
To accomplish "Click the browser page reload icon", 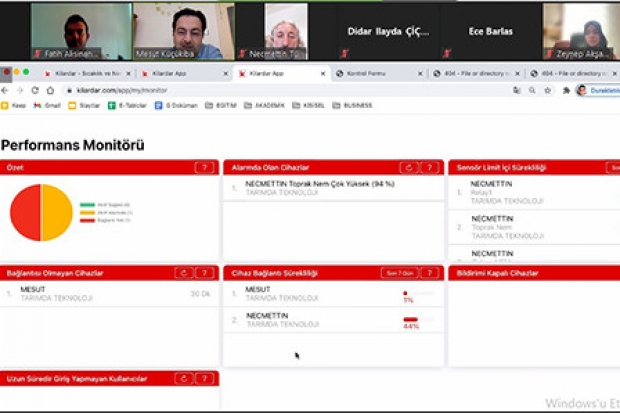I will point(35,90).
